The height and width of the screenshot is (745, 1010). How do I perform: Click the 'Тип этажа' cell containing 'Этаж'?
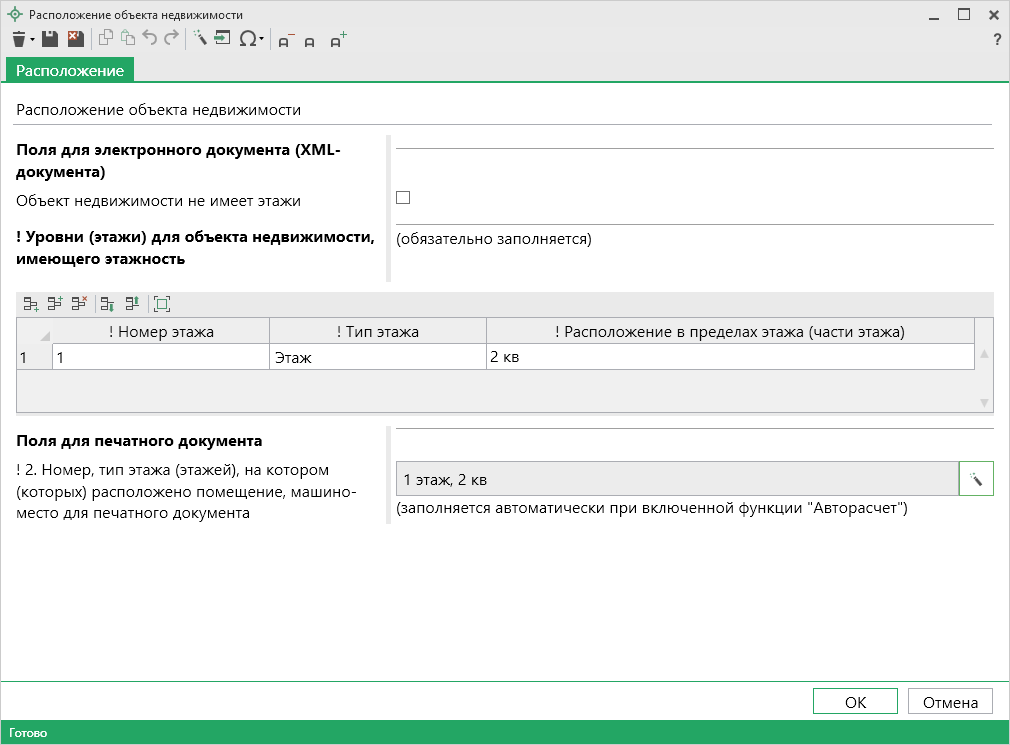[x=377, y=357]
